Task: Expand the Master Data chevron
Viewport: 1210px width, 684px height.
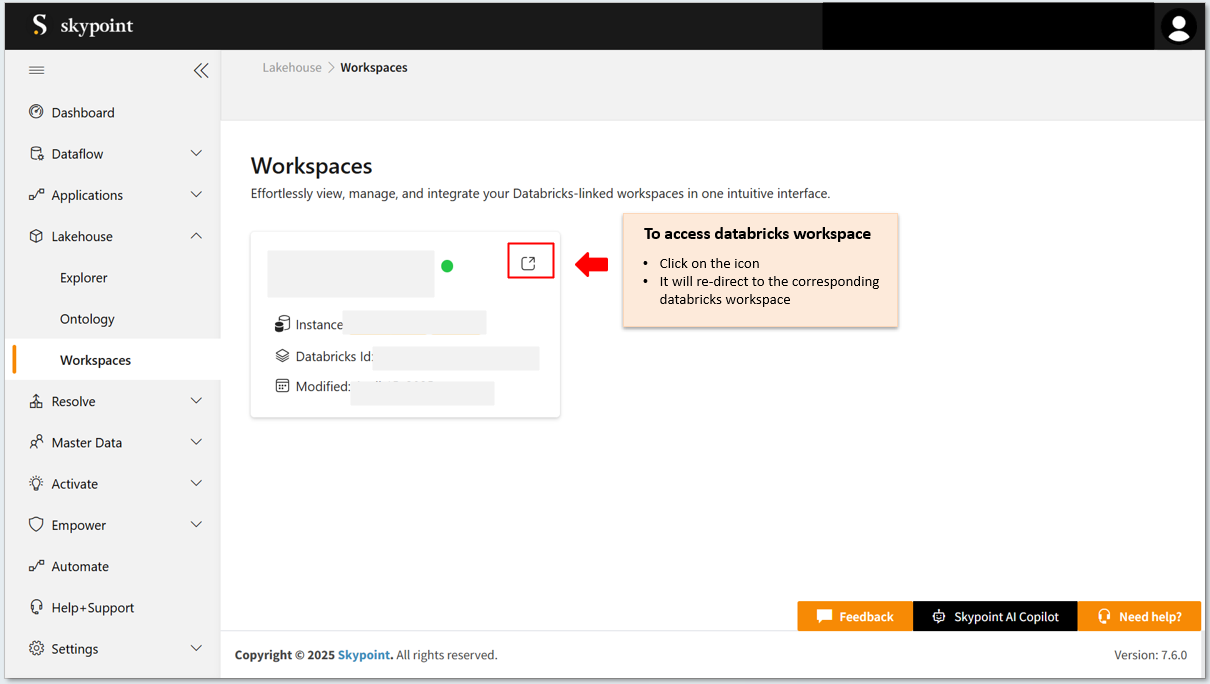Action: coord(196,442)
